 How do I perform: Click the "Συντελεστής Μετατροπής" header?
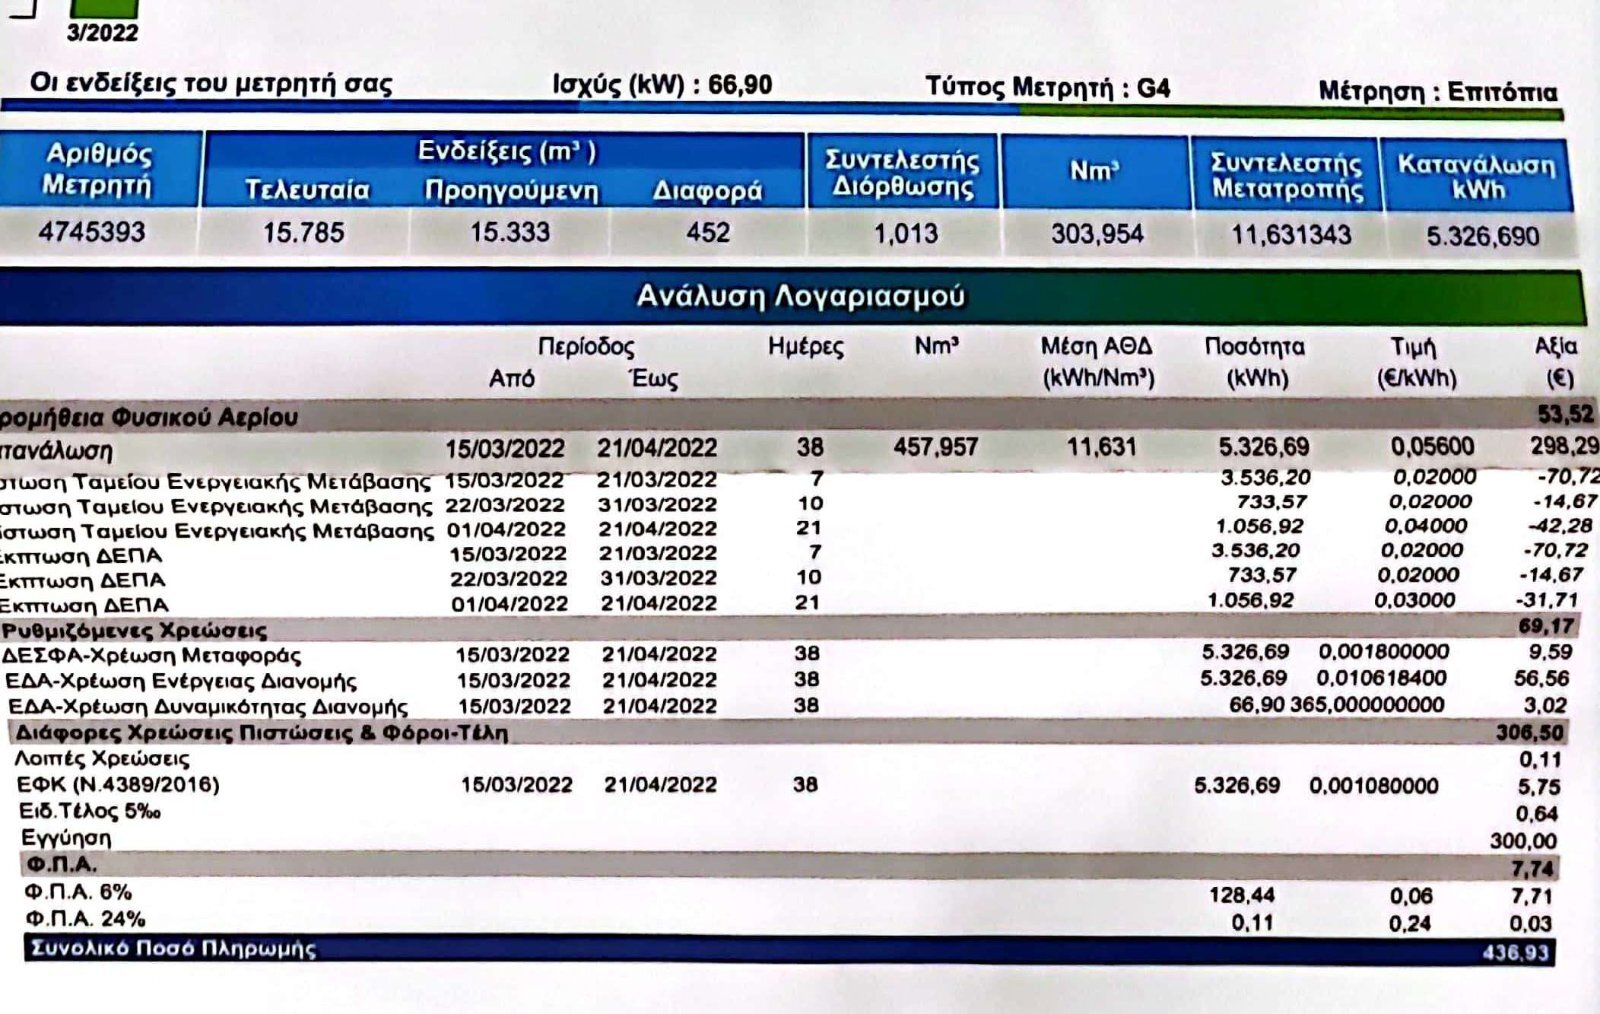click(x=1287, y=176)
